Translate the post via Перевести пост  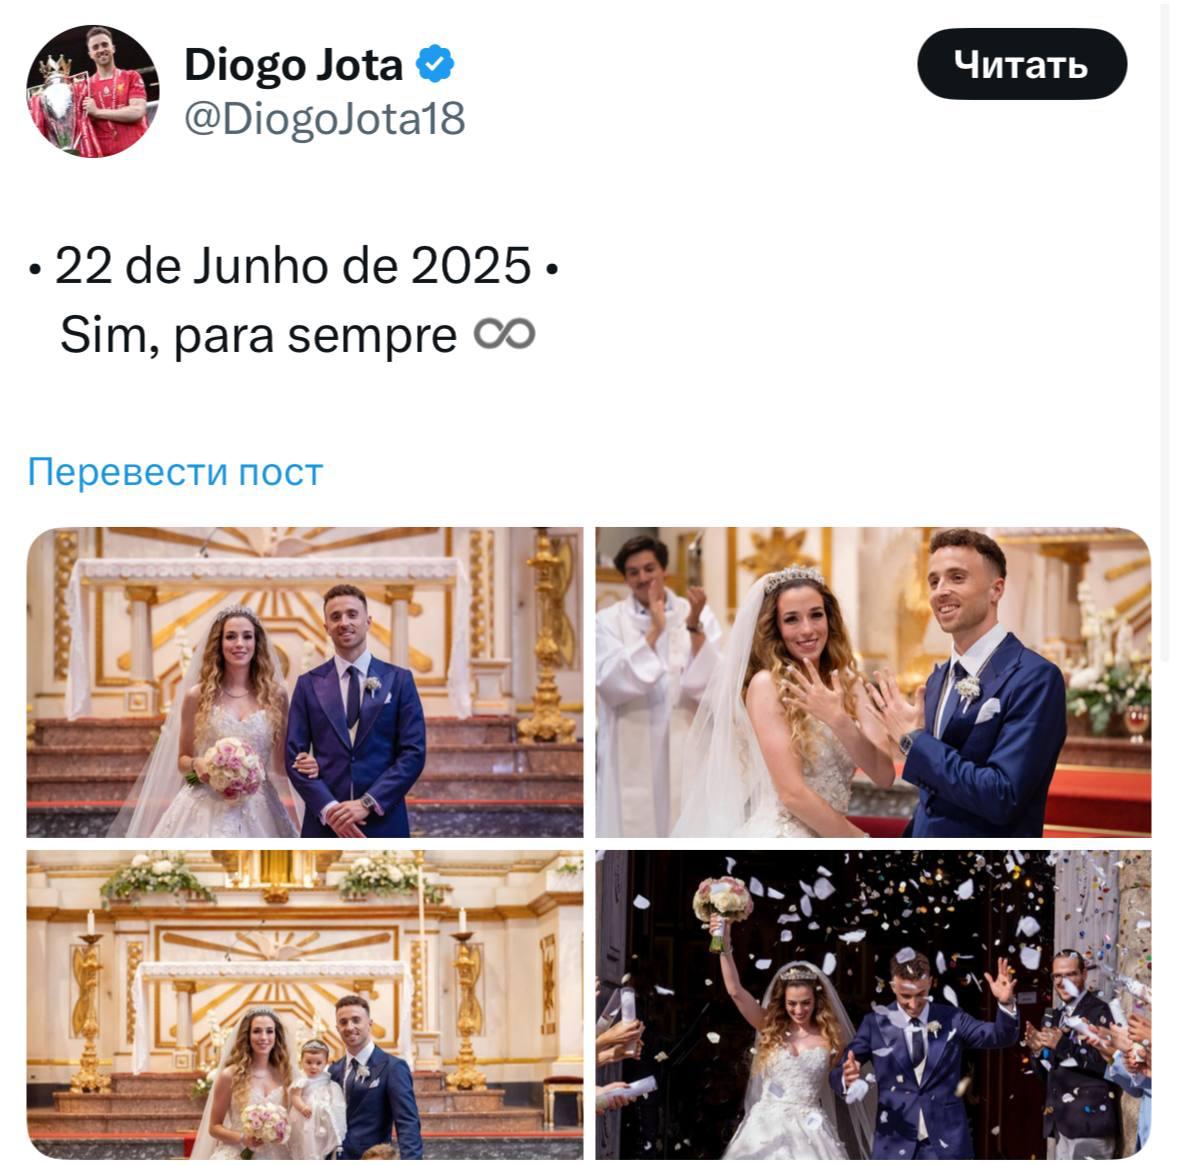pos(175,472)
